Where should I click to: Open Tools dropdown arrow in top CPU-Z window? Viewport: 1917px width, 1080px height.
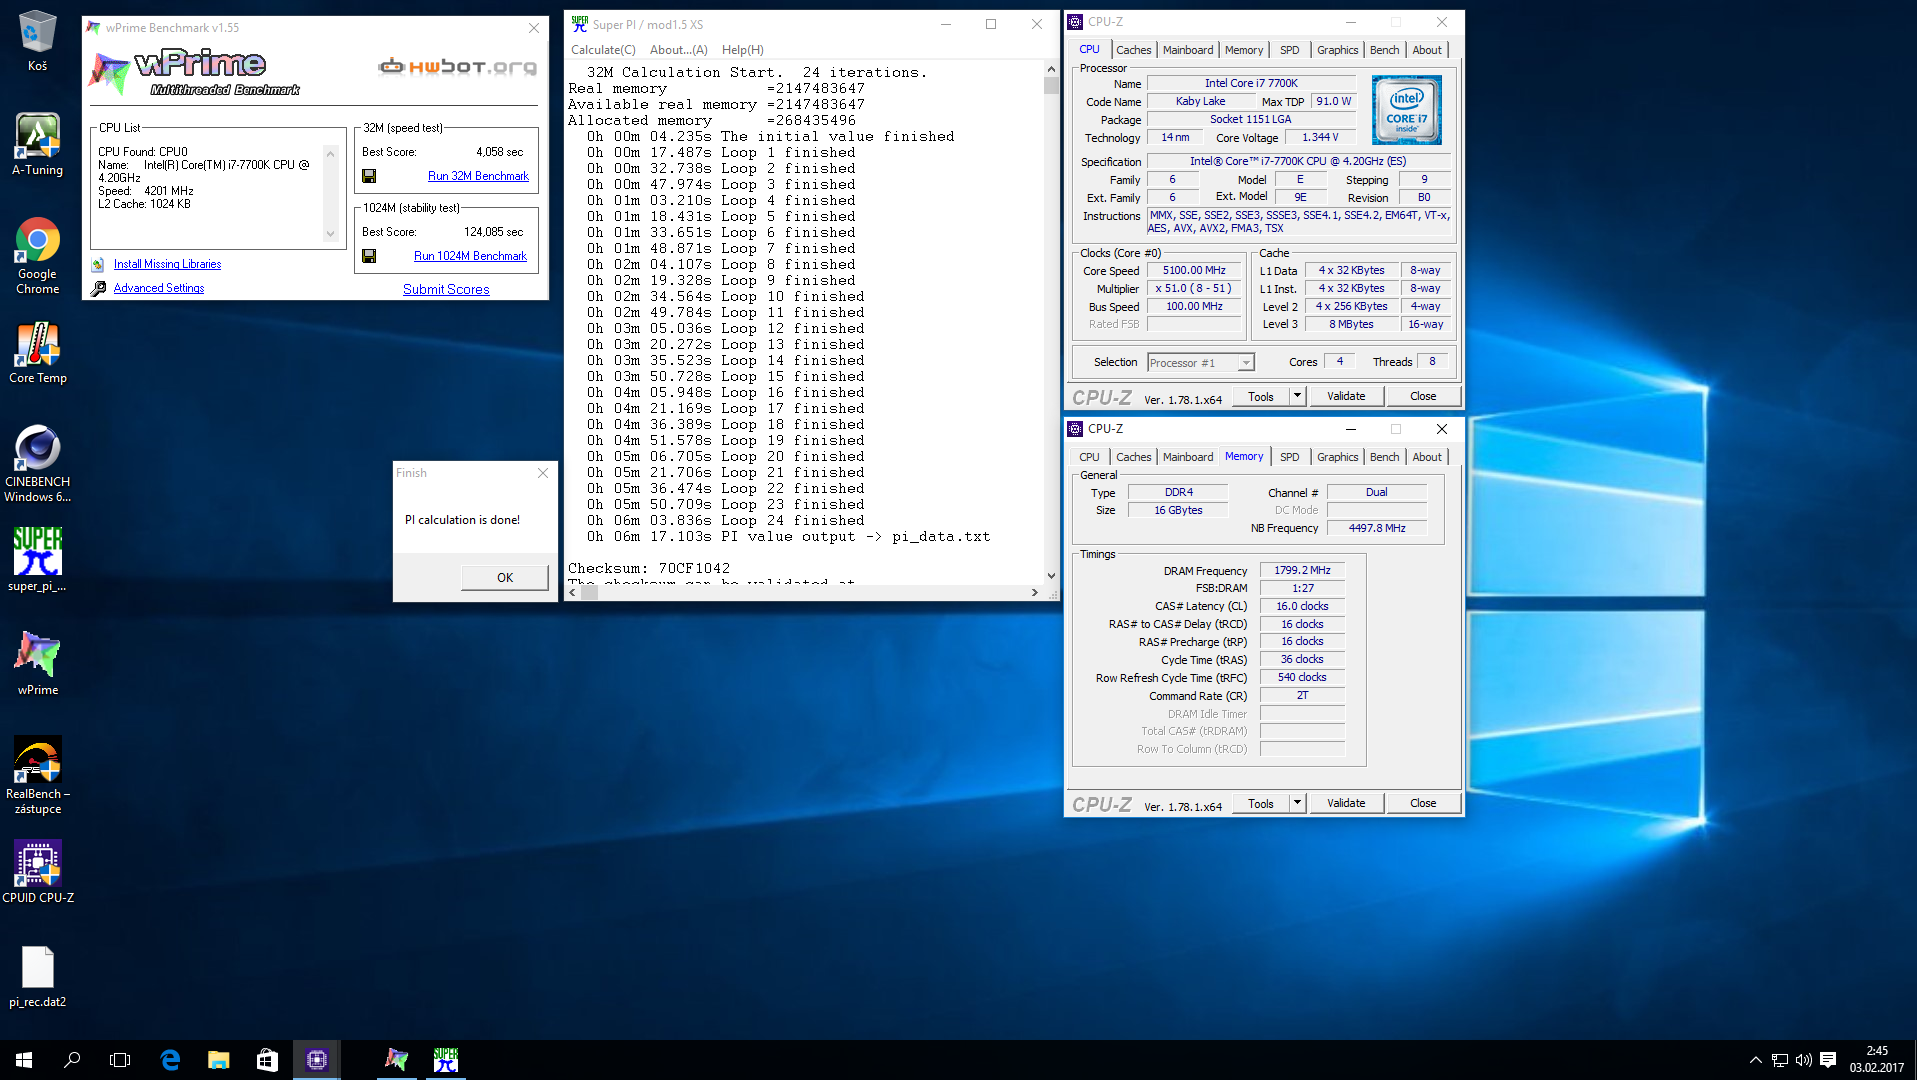pos(1297,397)
